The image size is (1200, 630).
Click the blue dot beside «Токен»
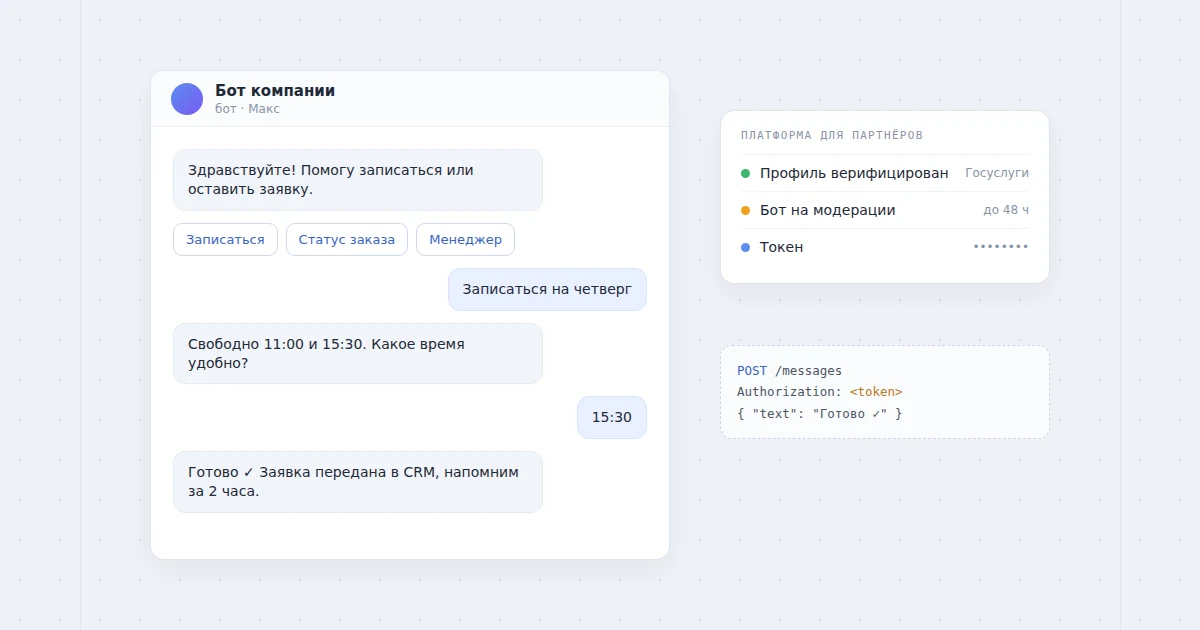(x=745, y=247)
